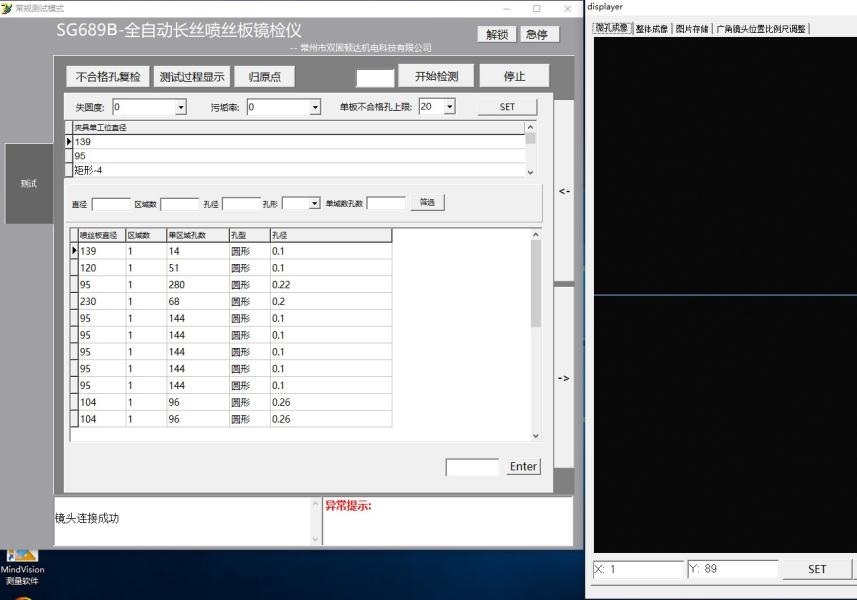This screenshot has width=857, height=600.
Task: Start inspection with 开始检测 button
Action: [x=436, y=76]
